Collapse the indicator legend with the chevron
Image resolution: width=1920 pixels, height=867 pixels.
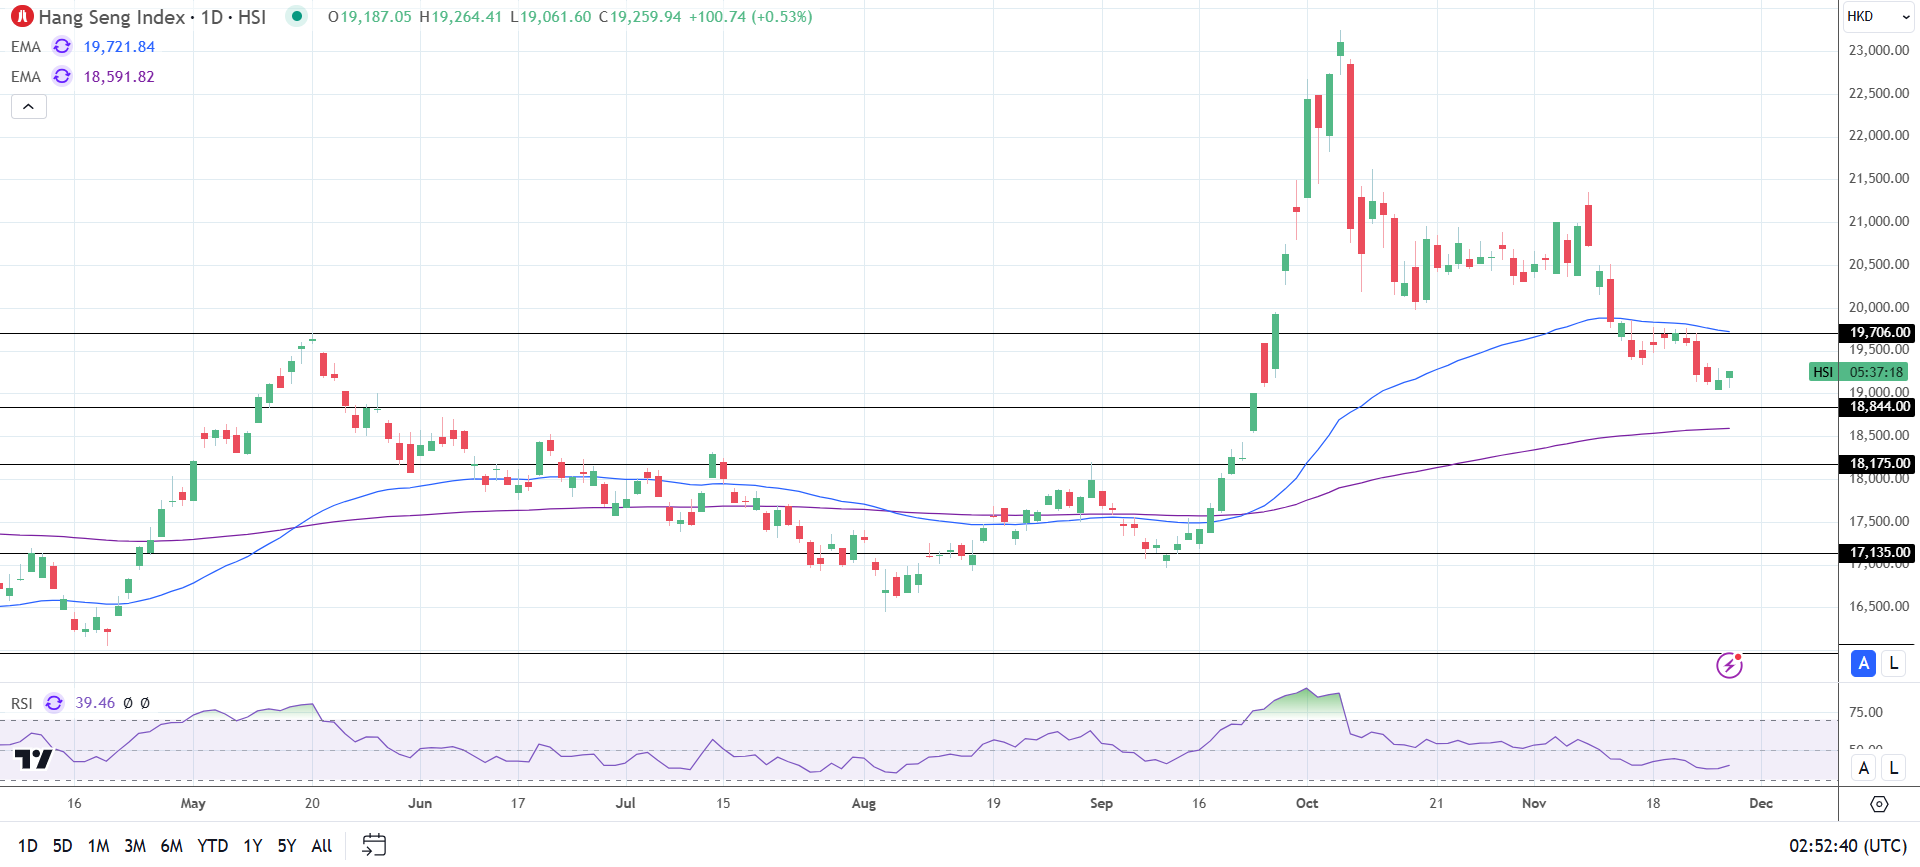click(29, 106)
